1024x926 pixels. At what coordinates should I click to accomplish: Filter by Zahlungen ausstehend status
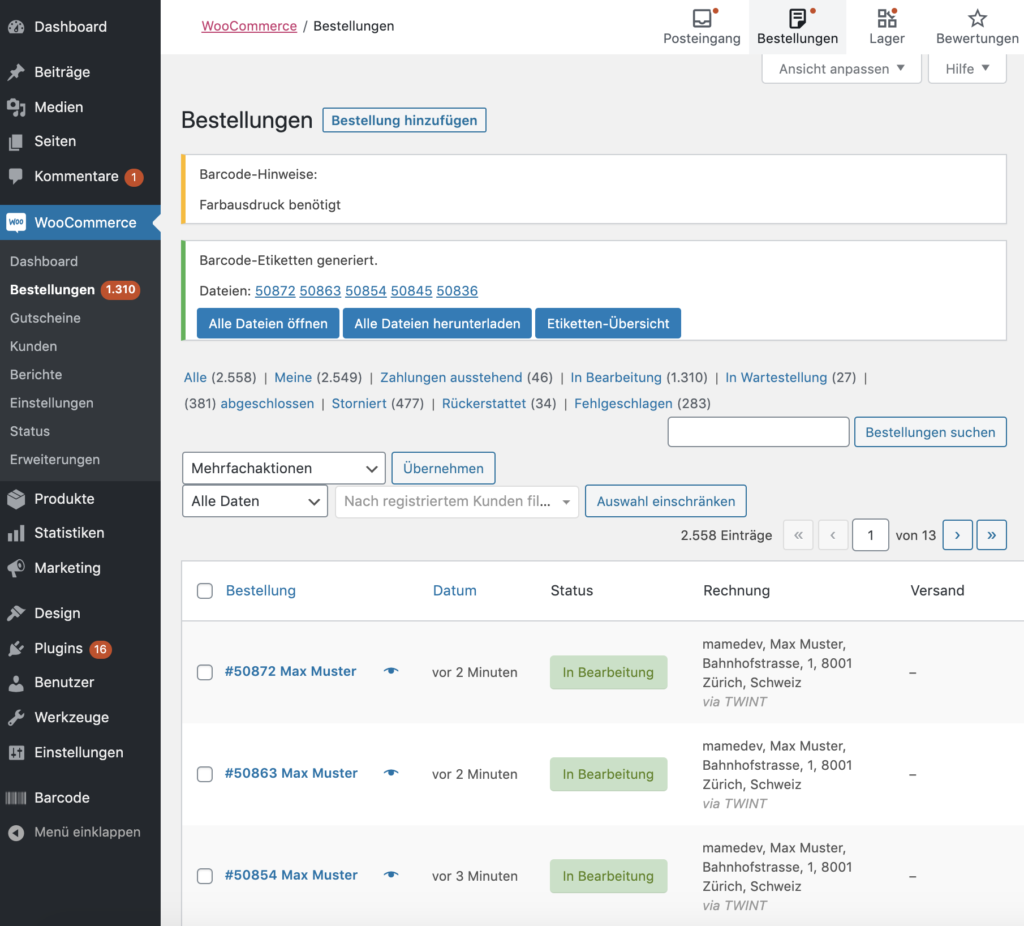pos(451,377)
